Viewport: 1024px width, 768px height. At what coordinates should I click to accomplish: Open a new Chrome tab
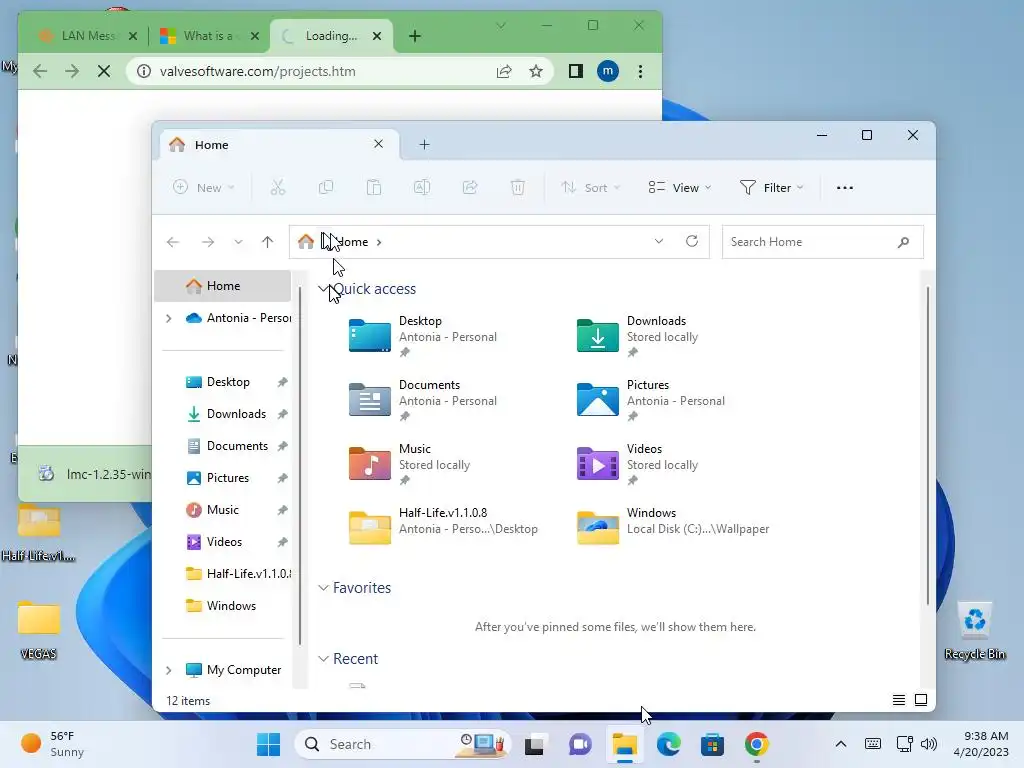415,36
